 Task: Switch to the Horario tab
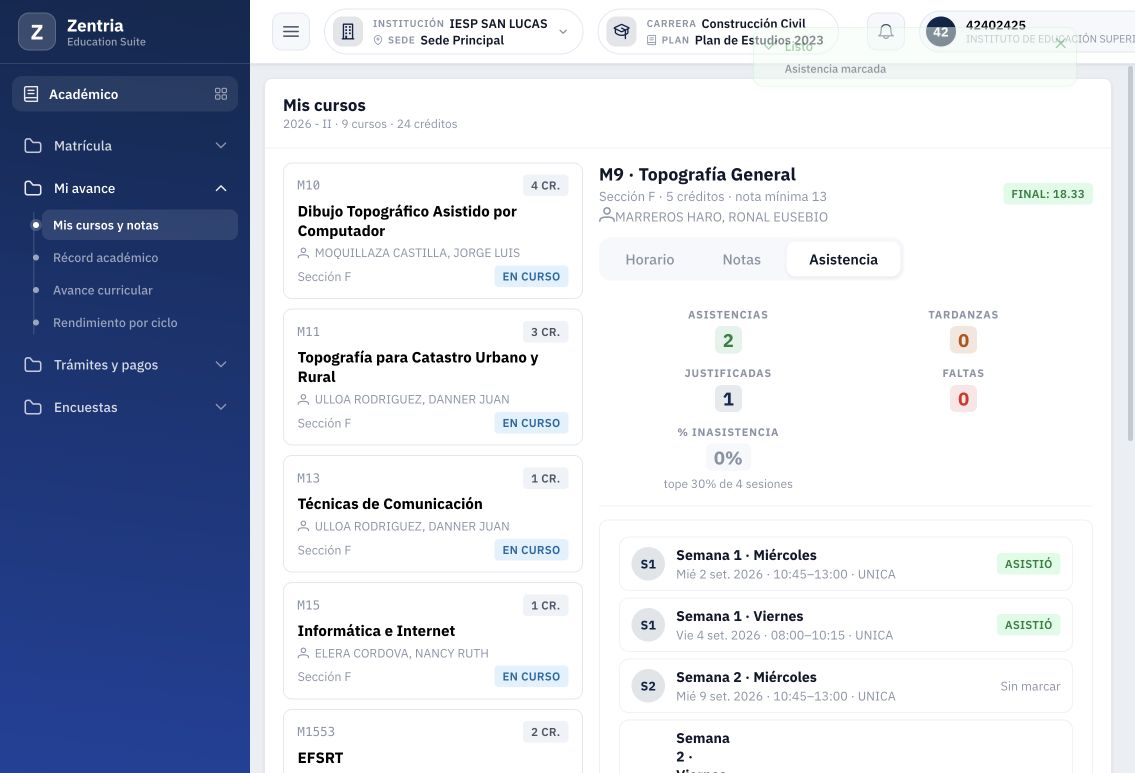tap(649, 260)
